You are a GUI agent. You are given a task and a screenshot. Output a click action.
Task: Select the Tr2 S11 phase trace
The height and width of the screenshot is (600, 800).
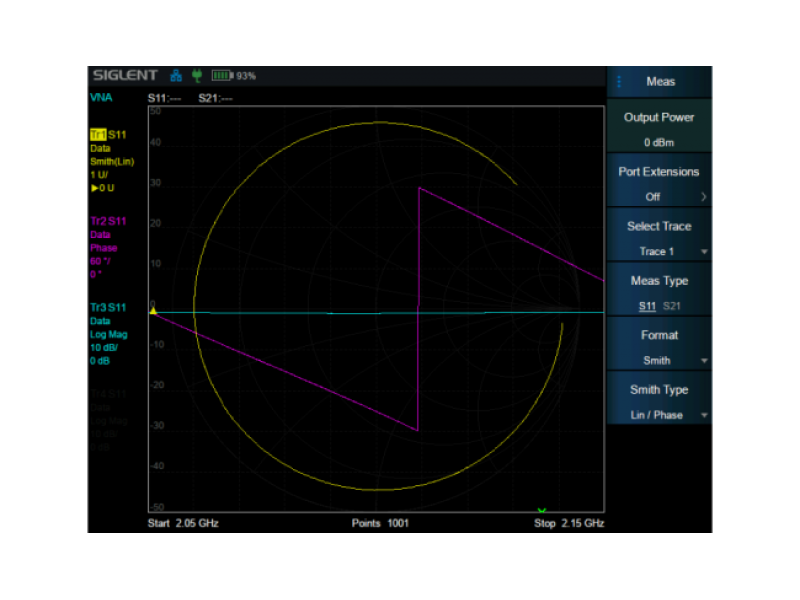108,221
